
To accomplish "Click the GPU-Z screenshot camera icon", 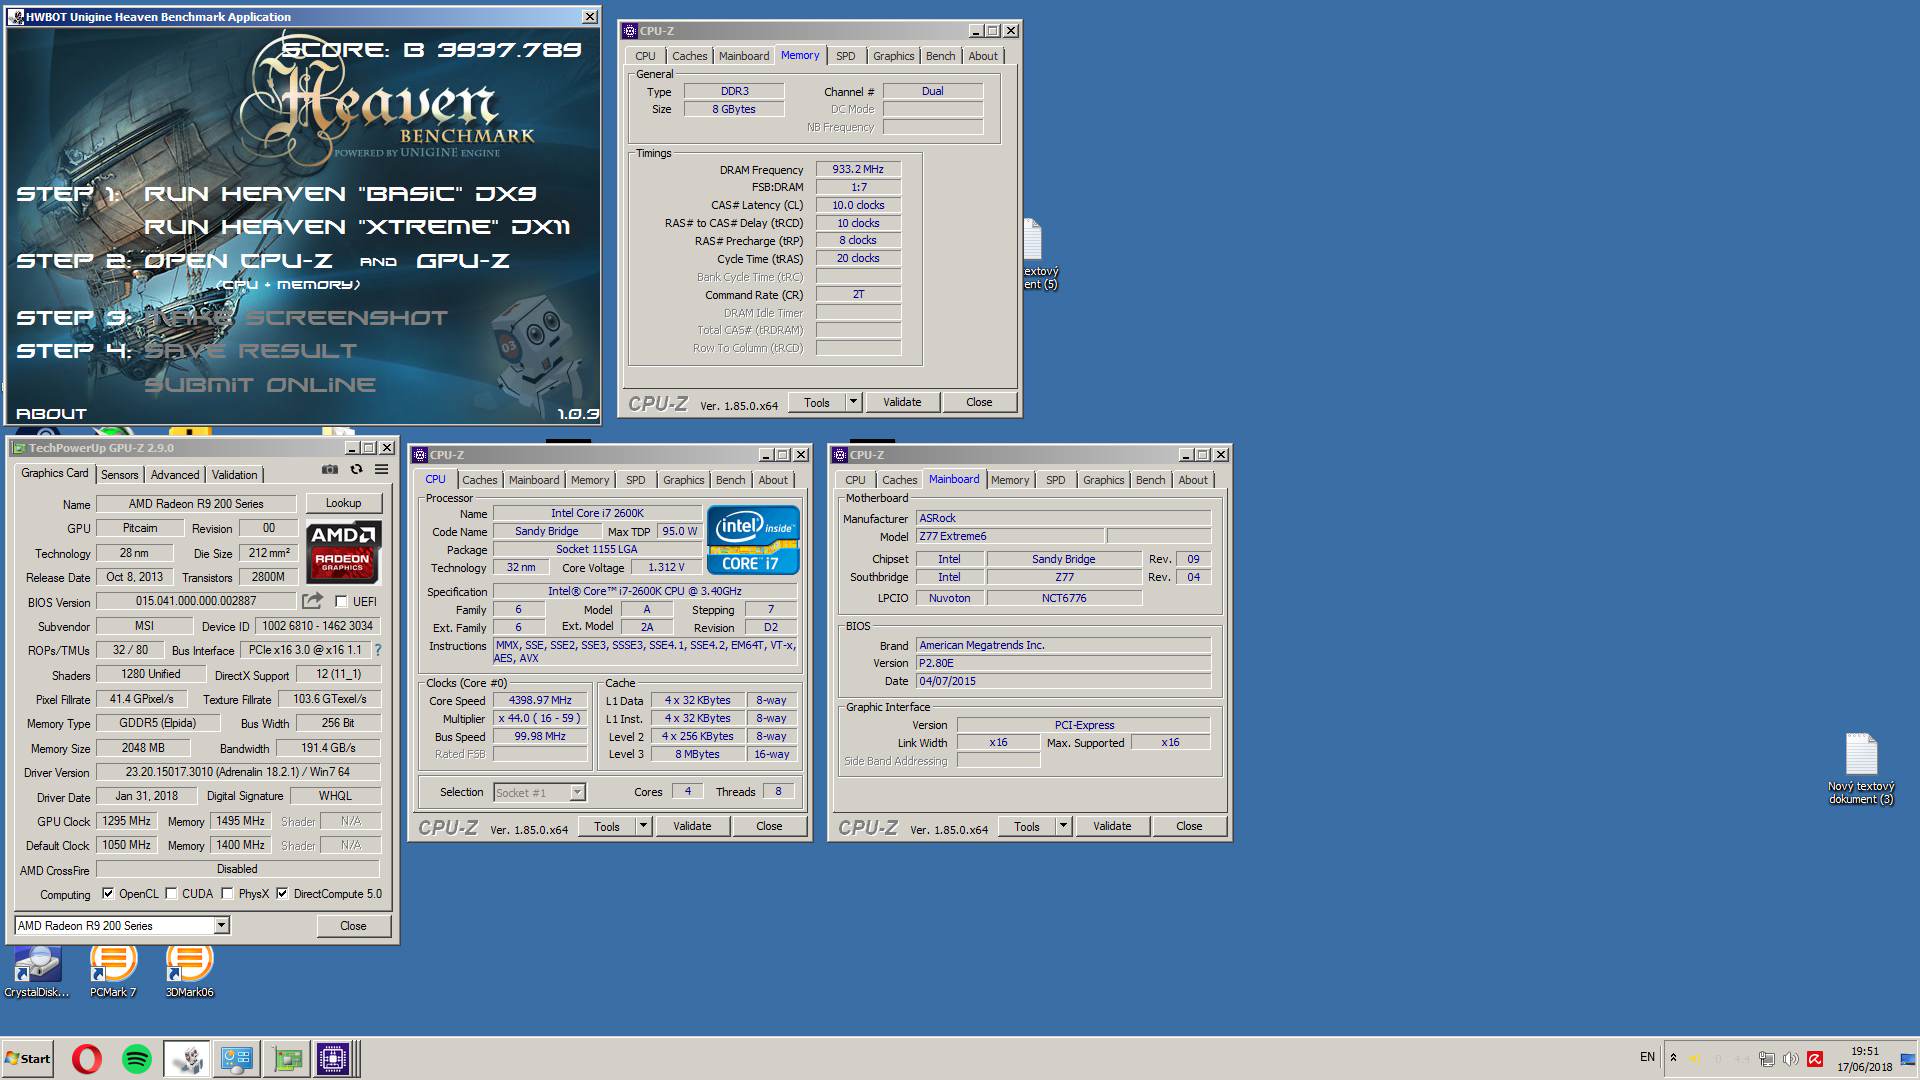I will pyautogui.click(x=330, y=470).
